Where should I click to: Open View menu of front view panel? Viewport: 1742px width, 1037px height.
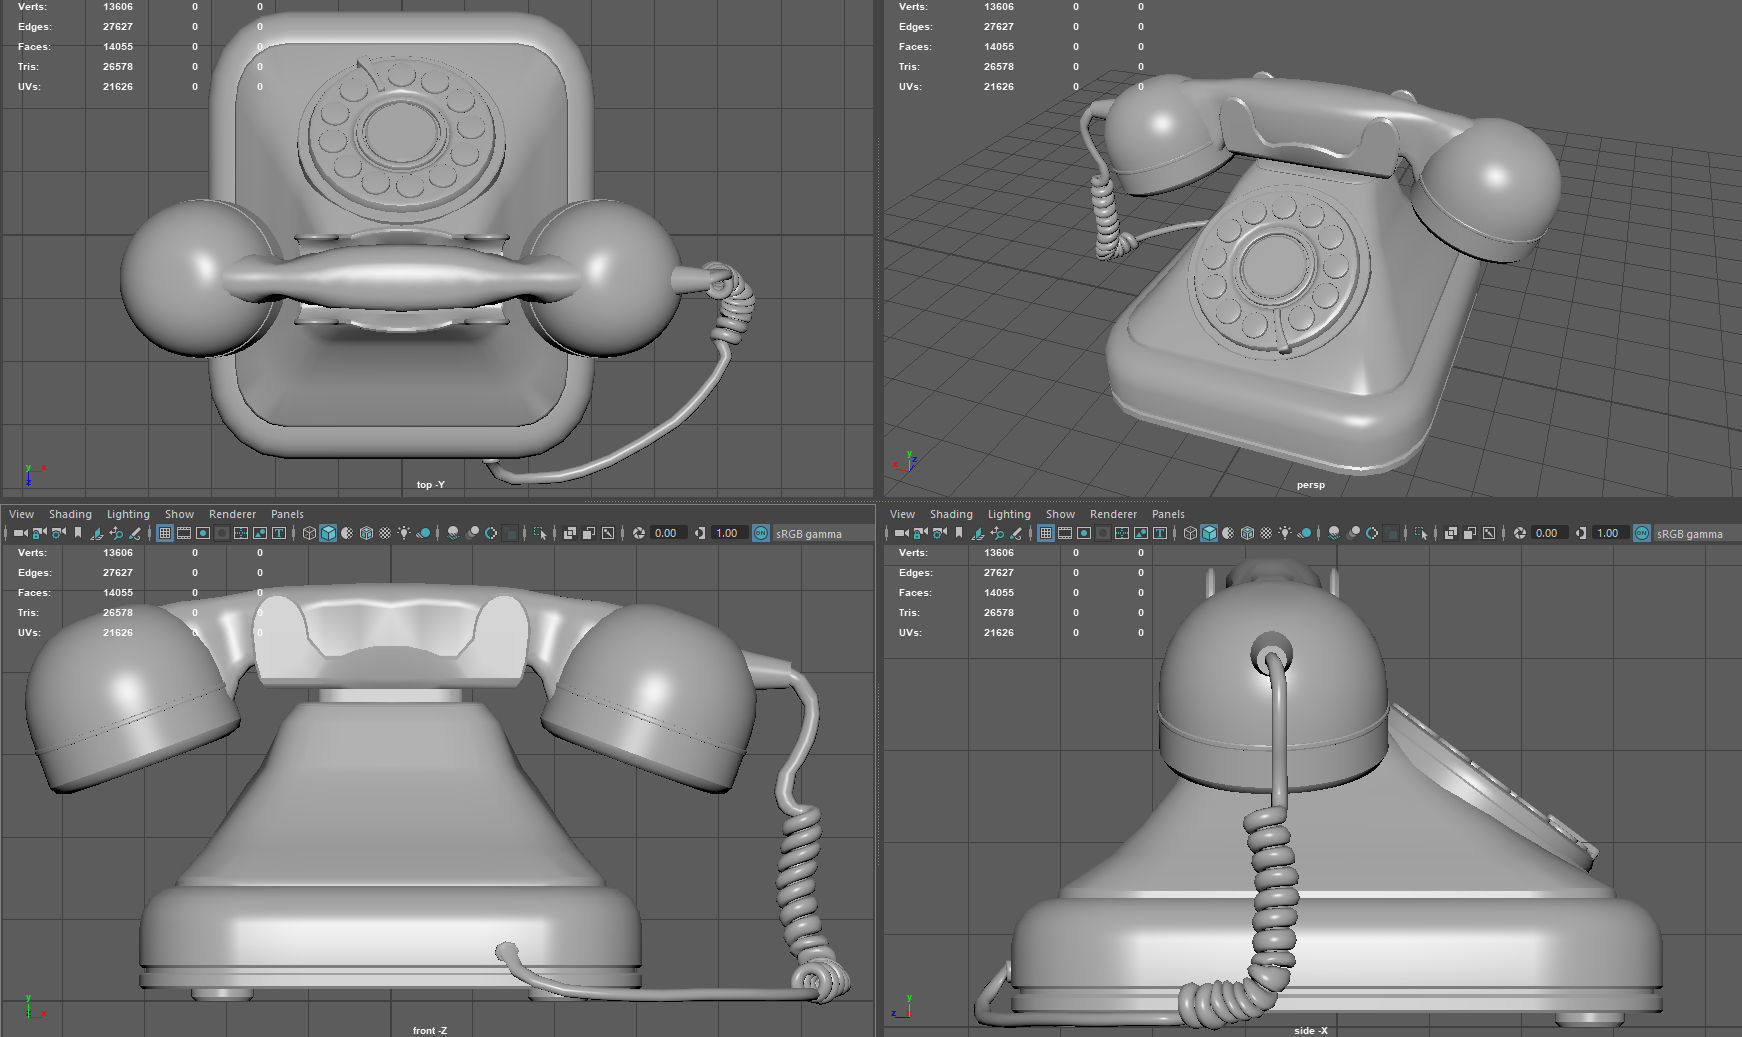(21, 514)
